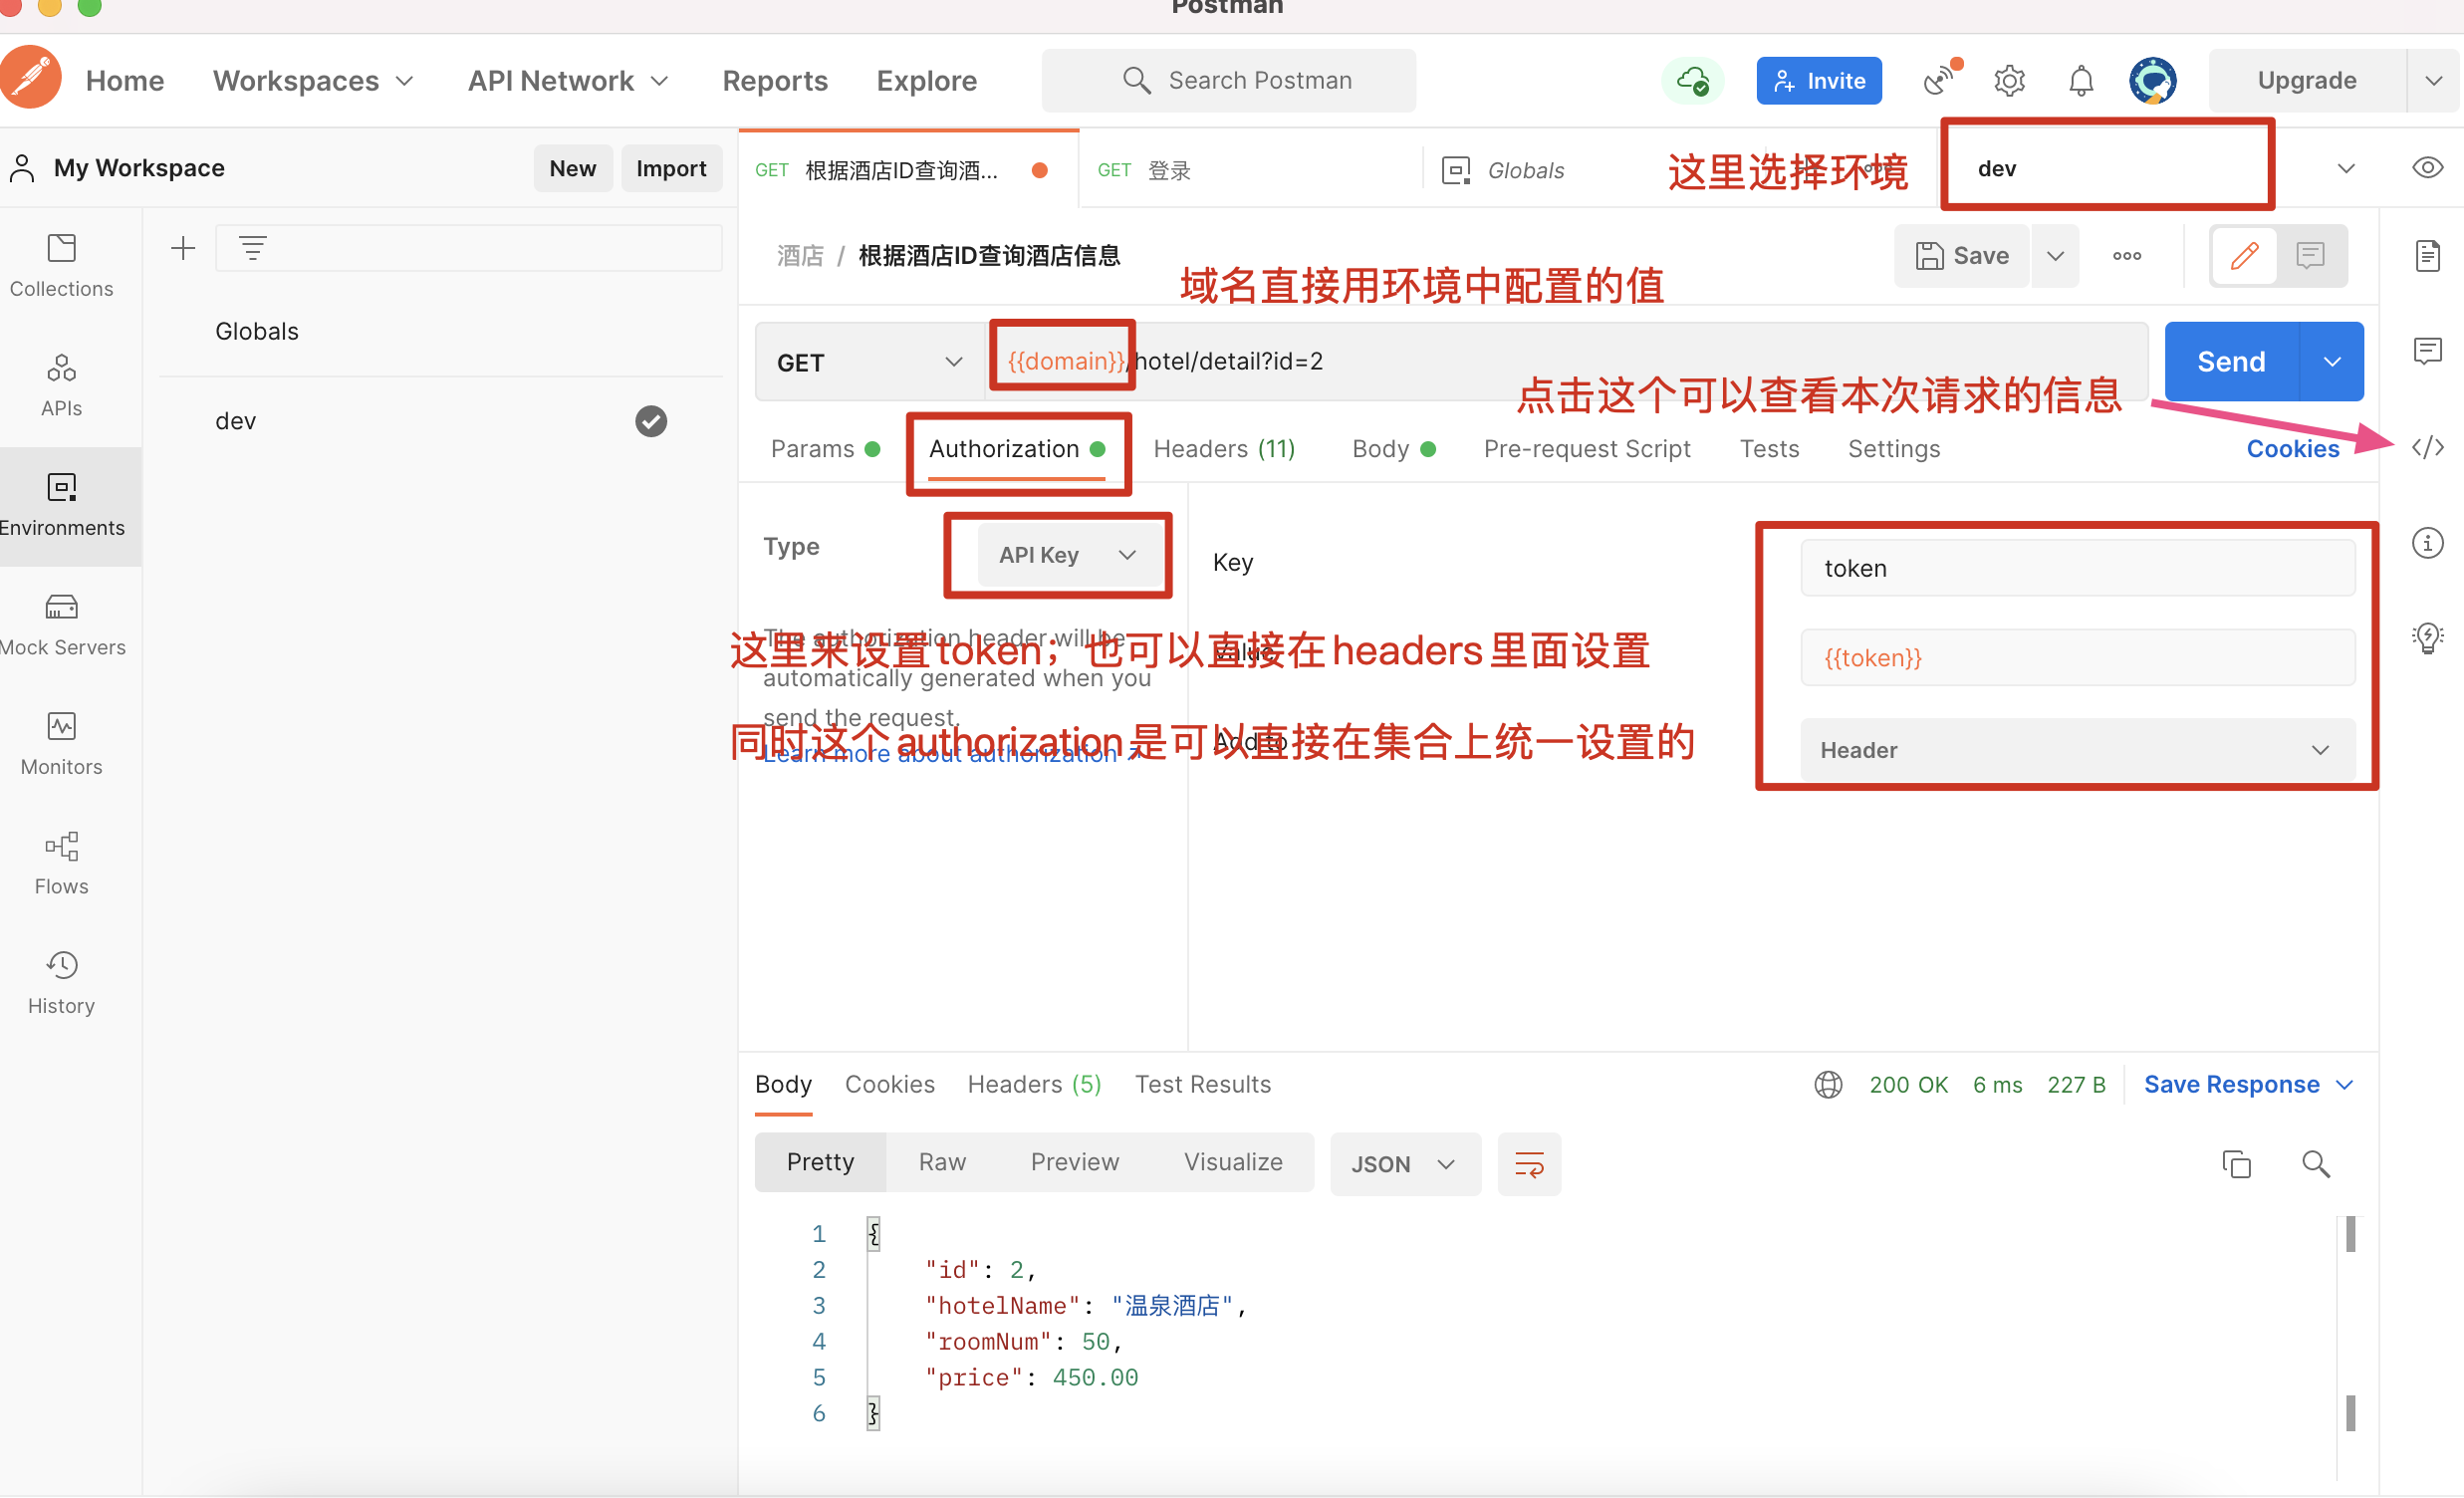The image size is (2464, 1498).
Task: Switch to the Raw response view
Action: point(942,1163)
